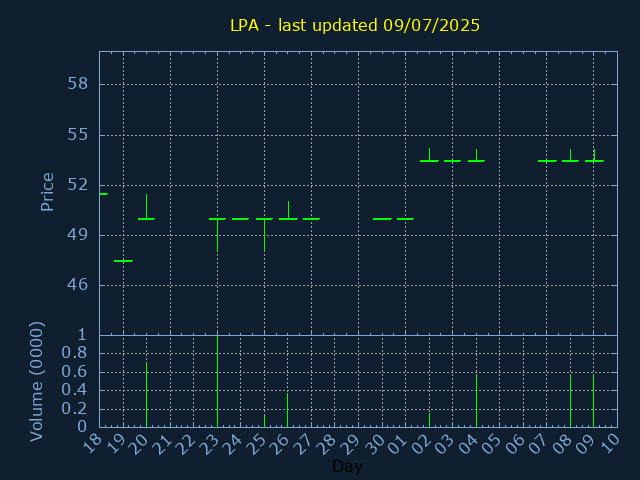Click the day tick label 01
Screen dimensions: 640x480
click(398, 444)
